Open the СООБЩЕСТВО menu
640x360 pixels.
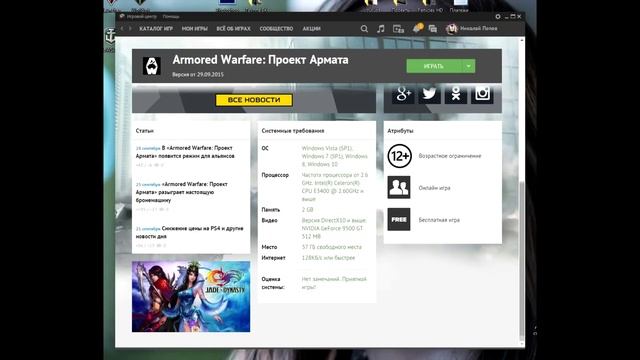[276, 29]
